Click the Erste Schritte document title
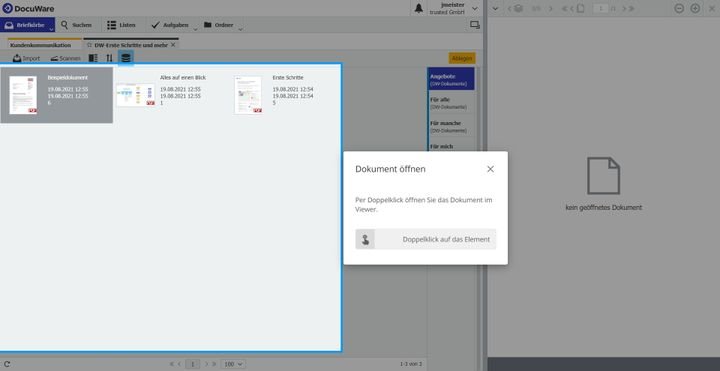Image resolution: width=720 pixels, height=371 pixels. click(288, 78)
